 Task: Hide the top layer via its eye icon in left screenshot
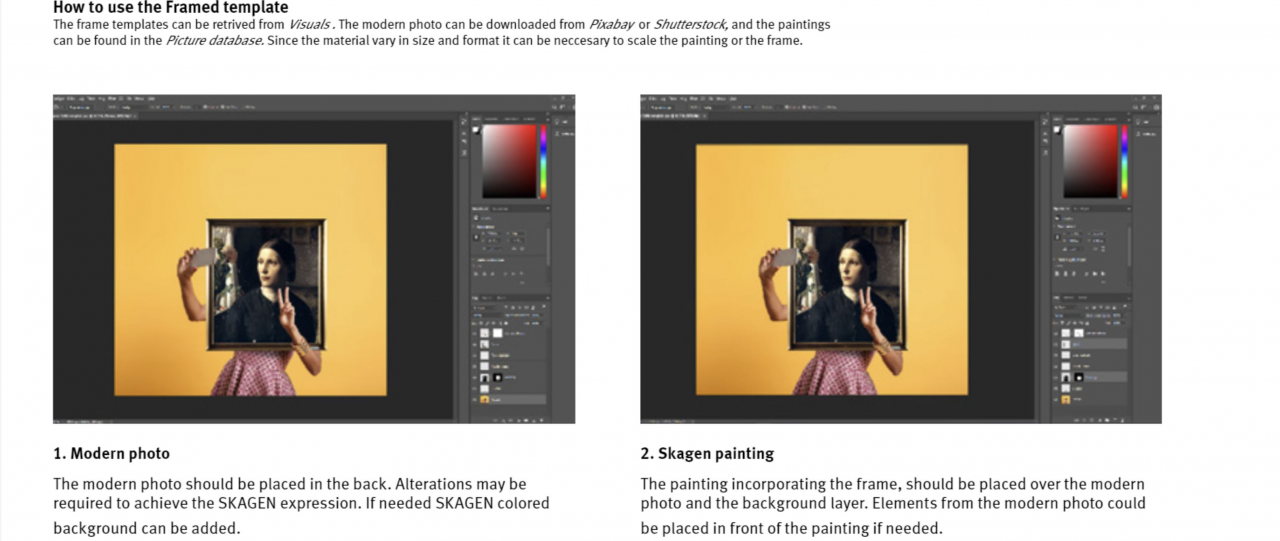coord(475,332)
